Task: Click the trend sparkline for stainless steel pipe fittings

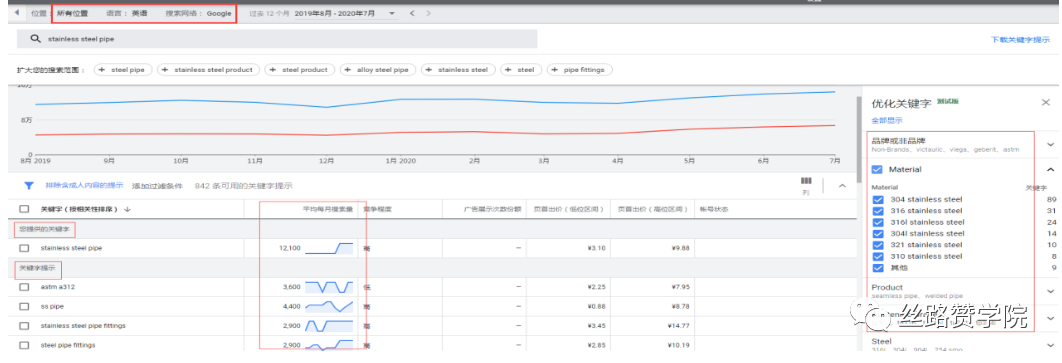Action: coord(329,326)
